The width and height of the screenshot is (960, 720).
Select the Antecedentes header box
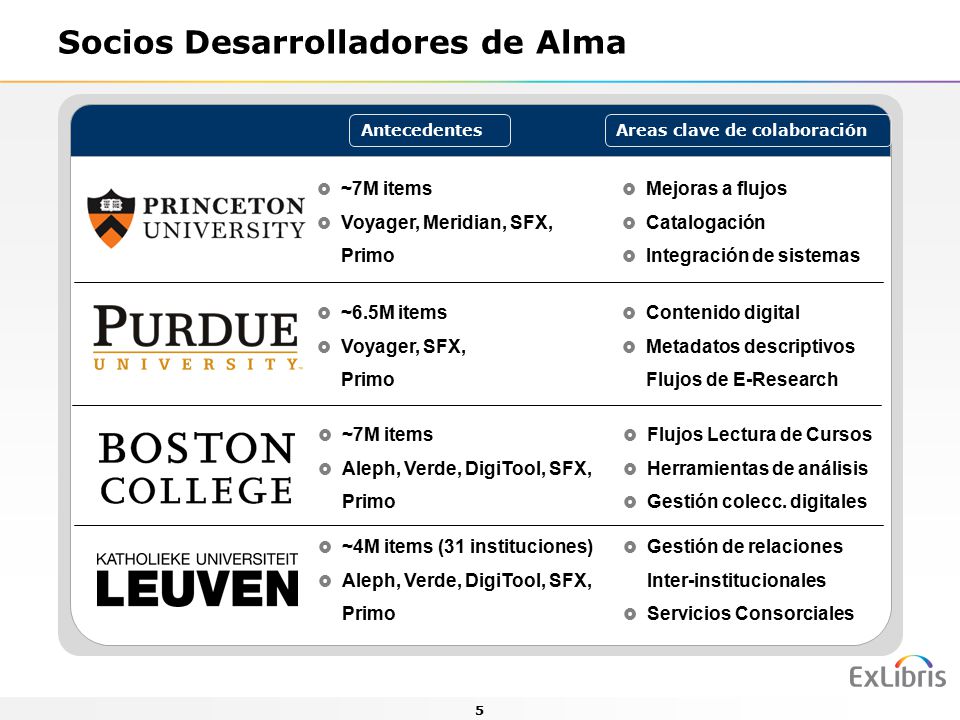(x=430, y=130)
